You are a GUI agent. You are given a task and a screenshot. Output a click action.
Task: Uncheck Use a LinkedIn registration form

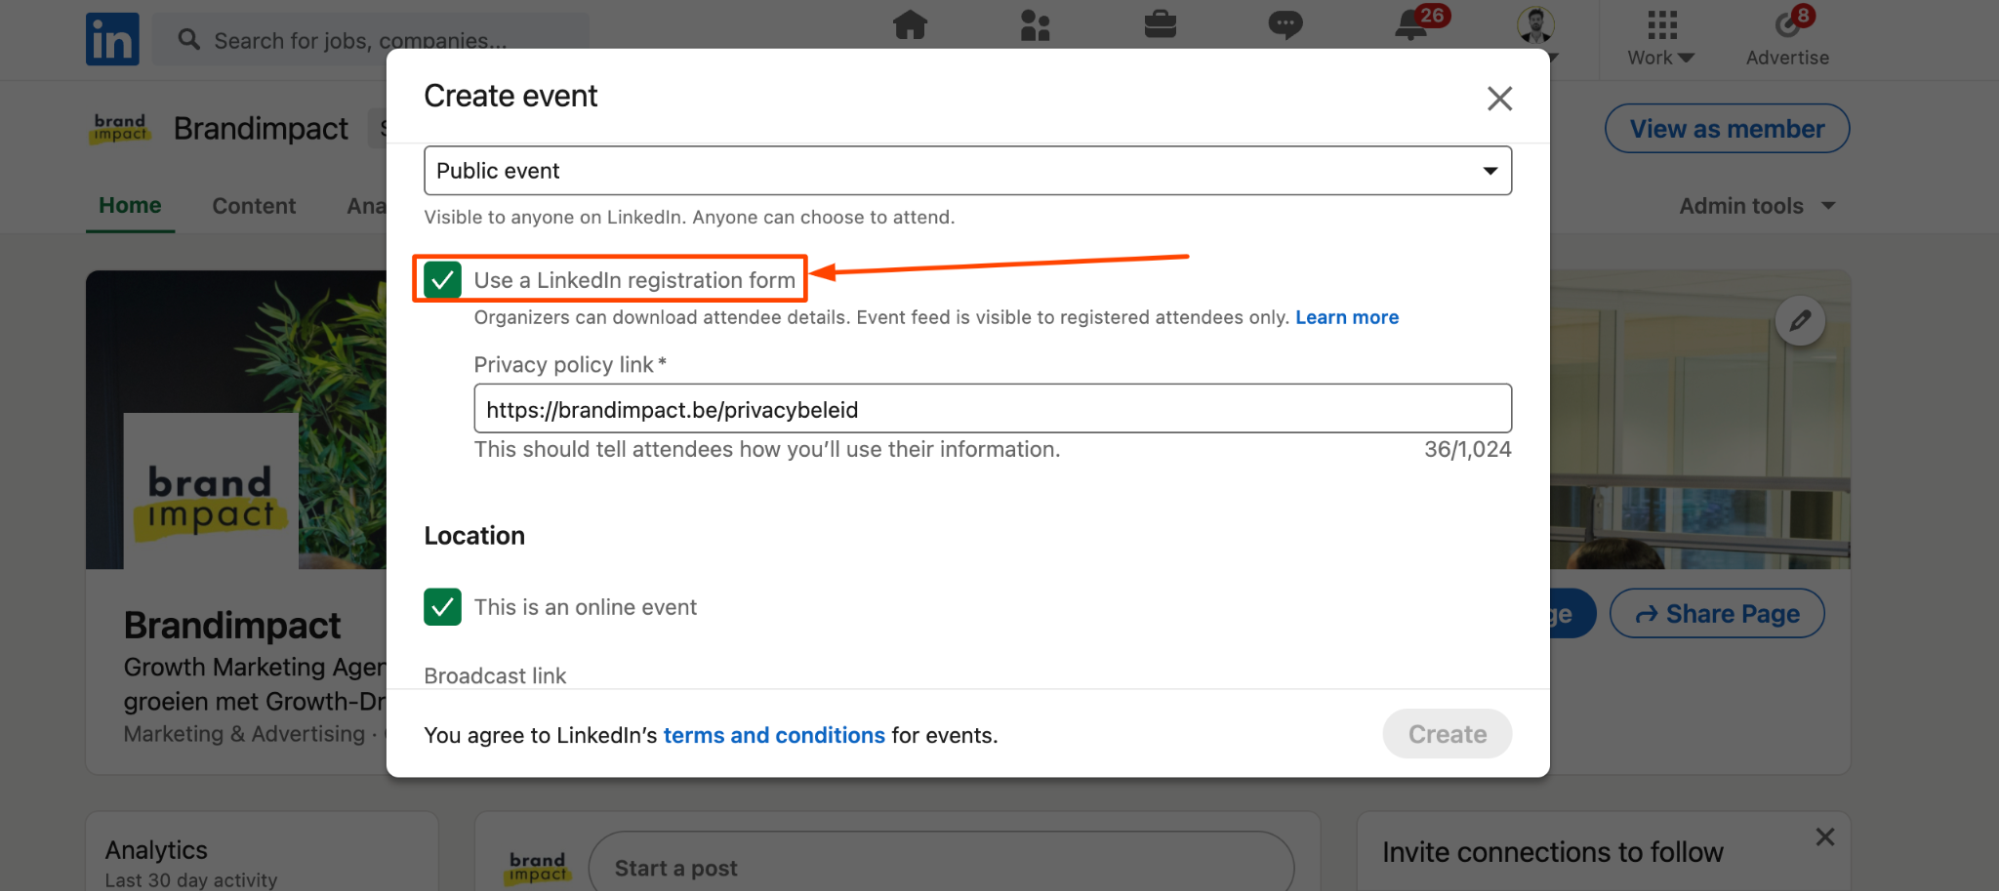[442, 280]
